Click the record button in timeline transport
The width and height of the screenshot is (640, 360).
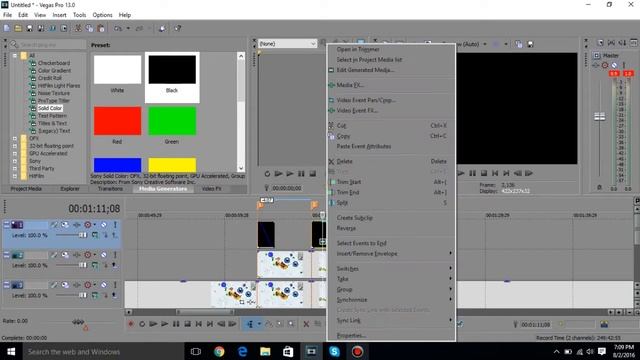click(131, 324)
